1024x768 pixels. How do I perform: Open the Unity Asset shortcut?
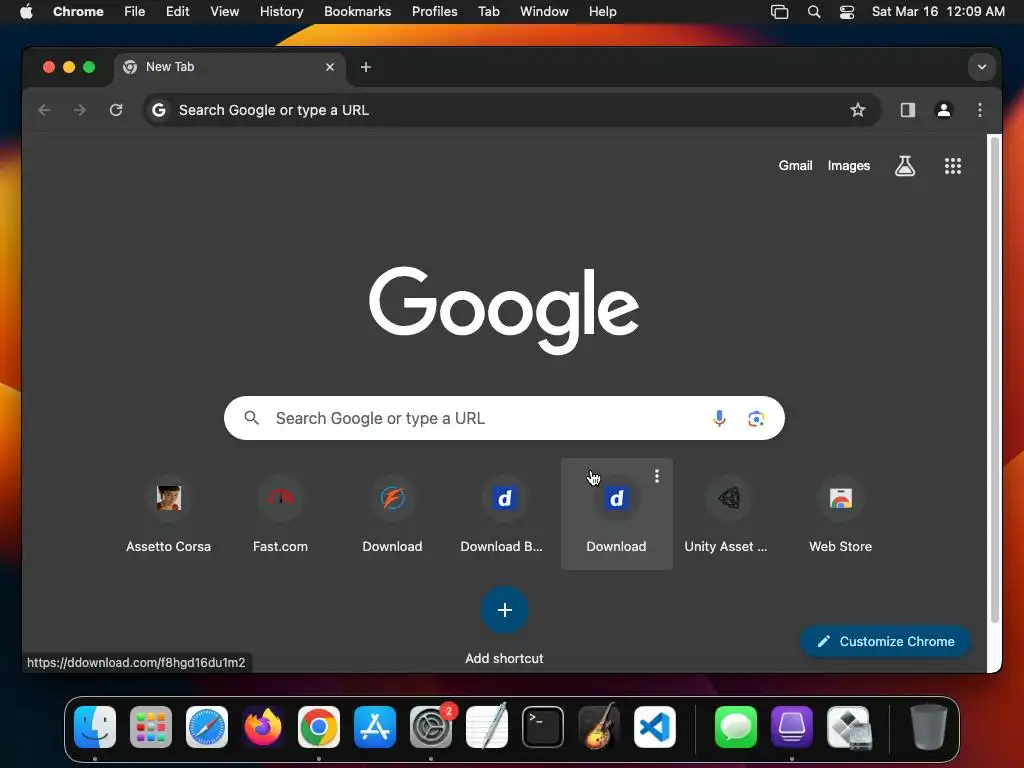tap(729, 514)
